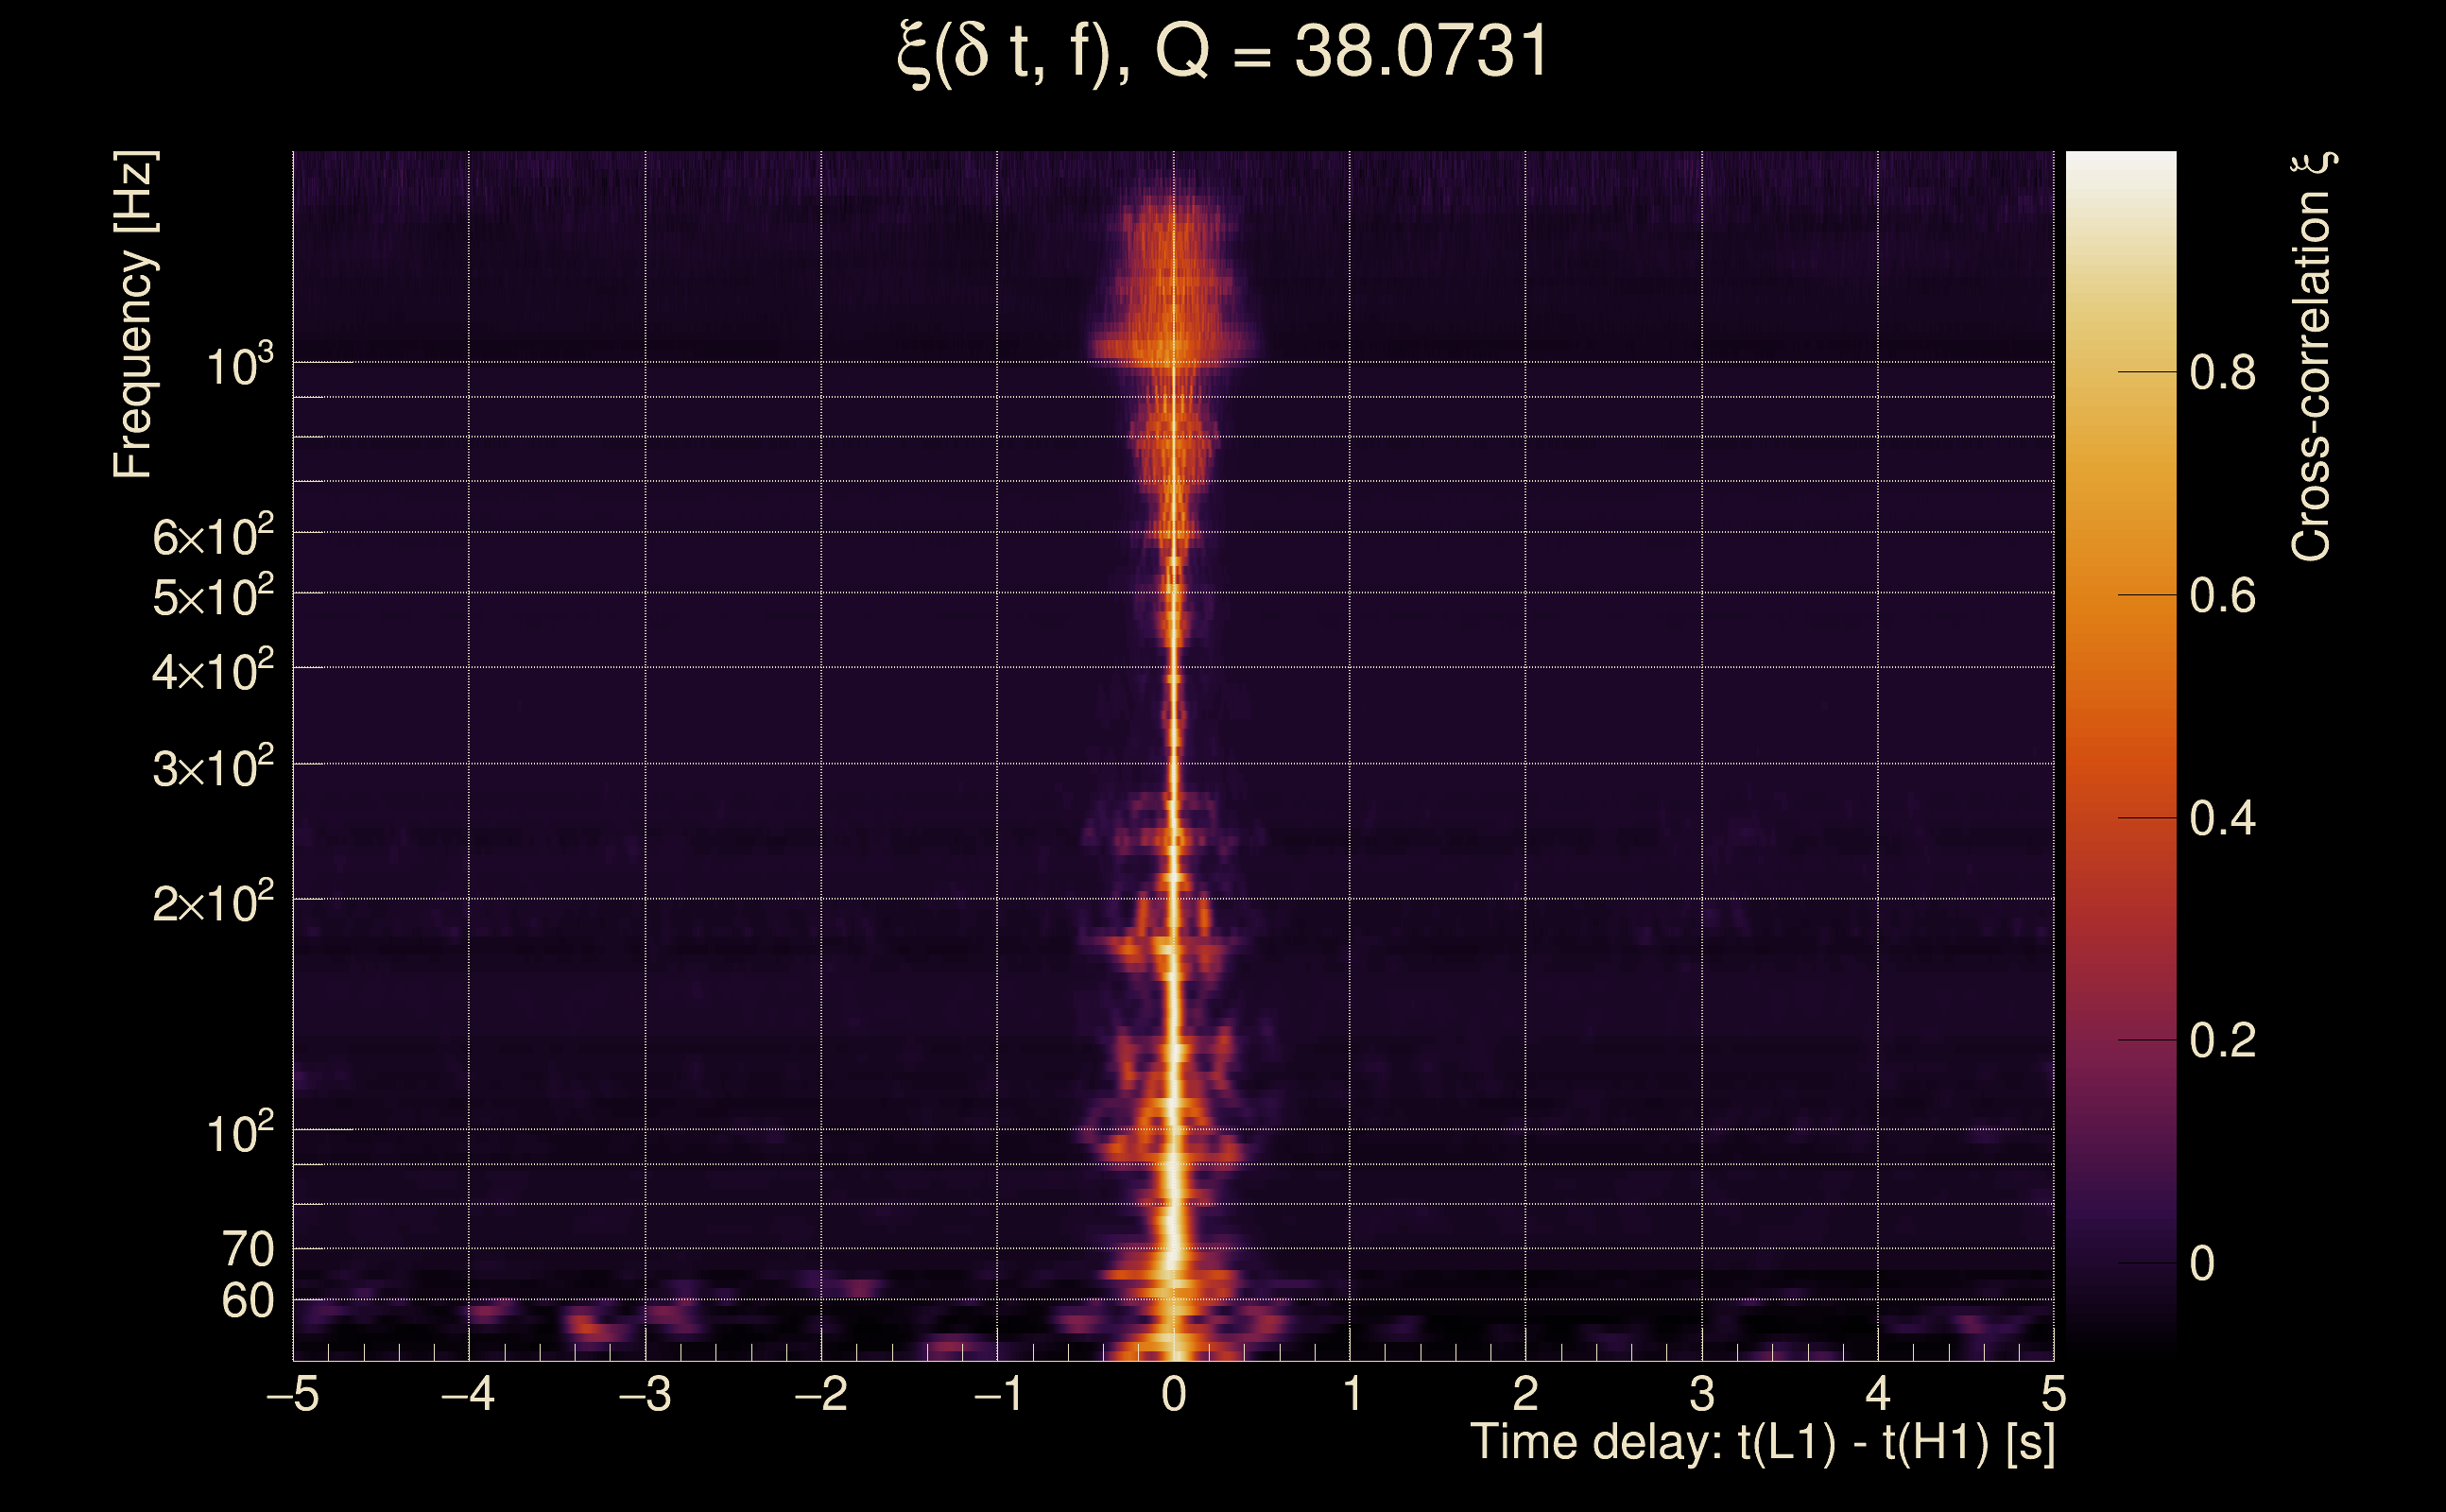This screenshot has width=2446, height=1512.
Task: Click the 0.2 colorbar tick label
Action: point(2221,1041)
